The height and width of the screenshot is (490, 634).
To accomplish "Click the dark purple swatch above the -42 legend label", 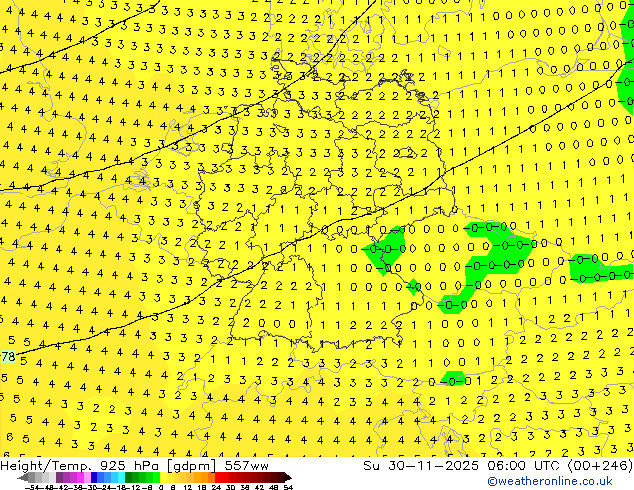I will (x=59, y=477).
